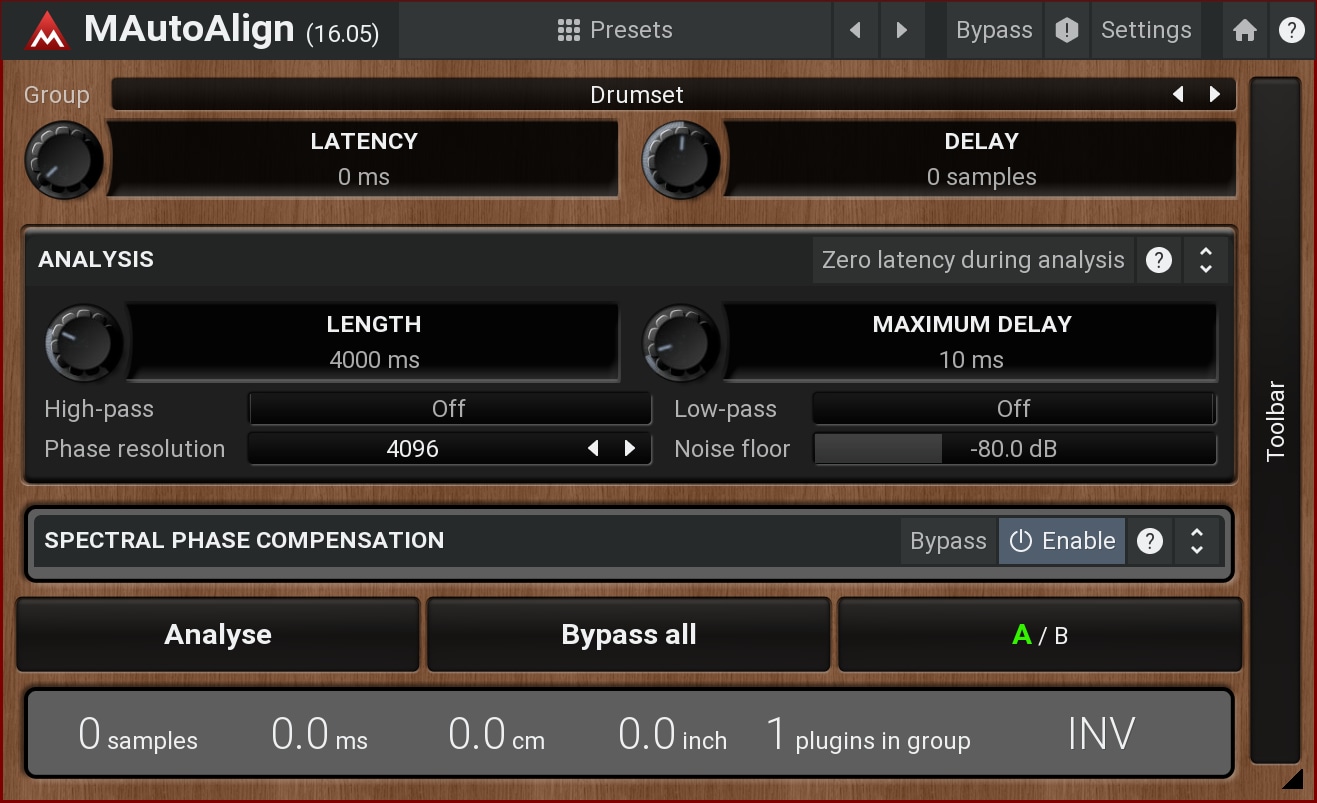
Task: Click the Maximum delay knob
Action: 681,342
